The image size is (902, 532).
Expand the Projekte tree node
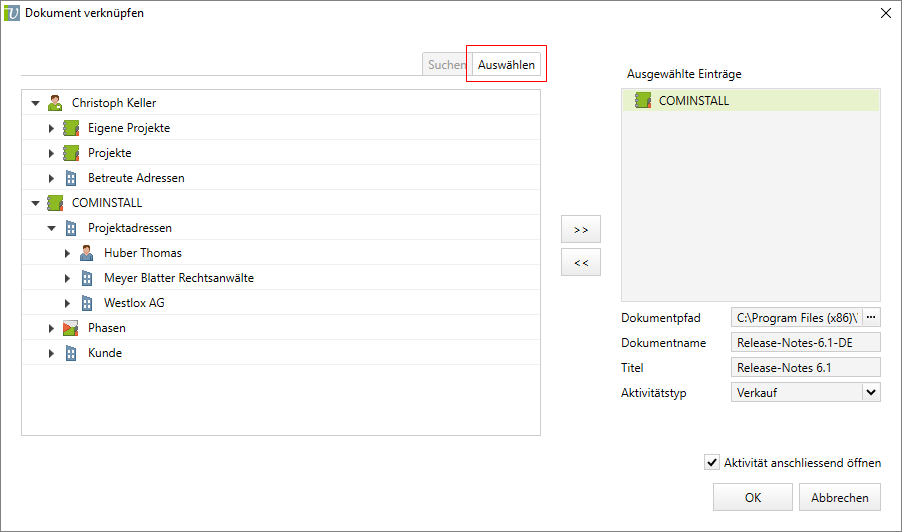pos(52,153)
